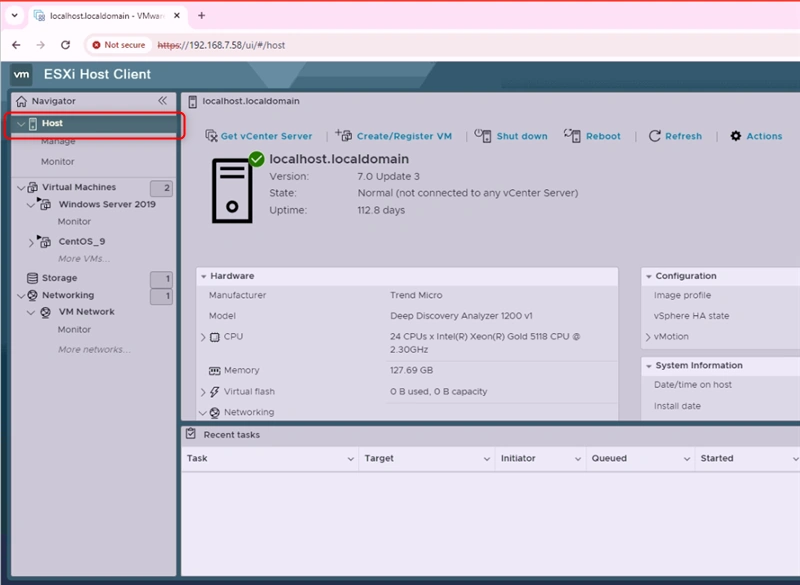
Task: Click the Storage count badge
Action: click(x=161, y=279)
